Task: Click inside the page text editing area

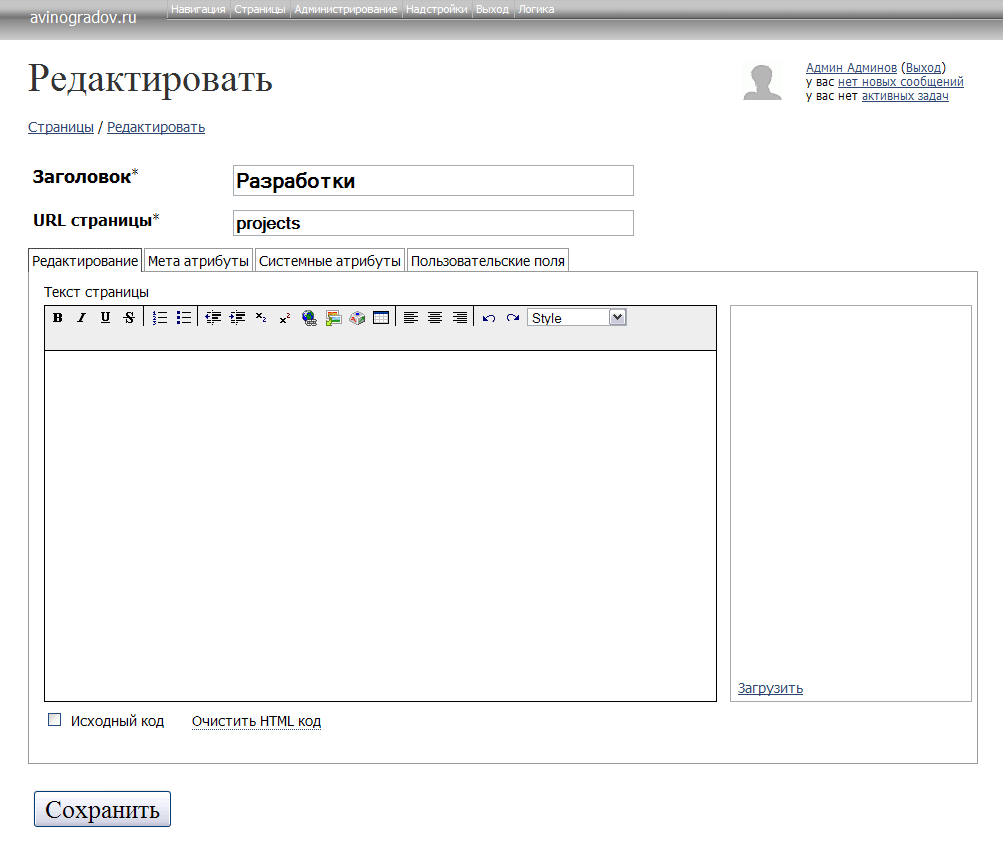Action: point(381,526)
